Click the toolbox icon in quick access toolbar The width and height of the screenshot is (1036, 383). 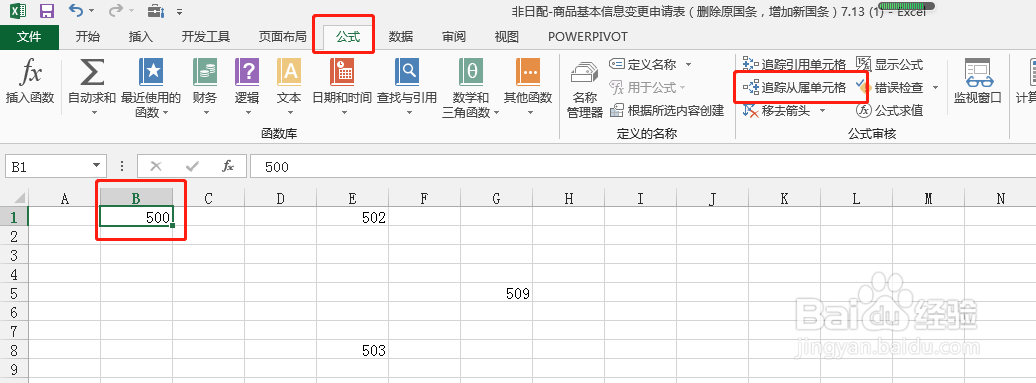(156, 11)
